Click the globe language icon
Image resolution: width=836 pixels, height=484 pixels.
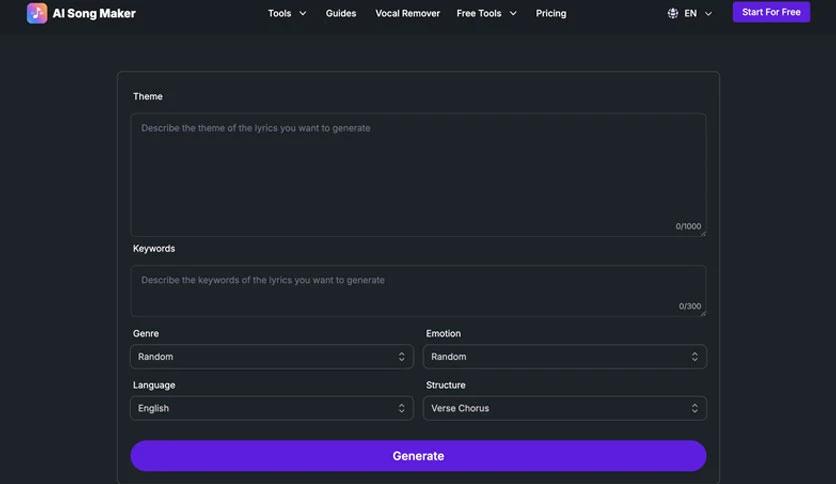[x=673, y=13]
